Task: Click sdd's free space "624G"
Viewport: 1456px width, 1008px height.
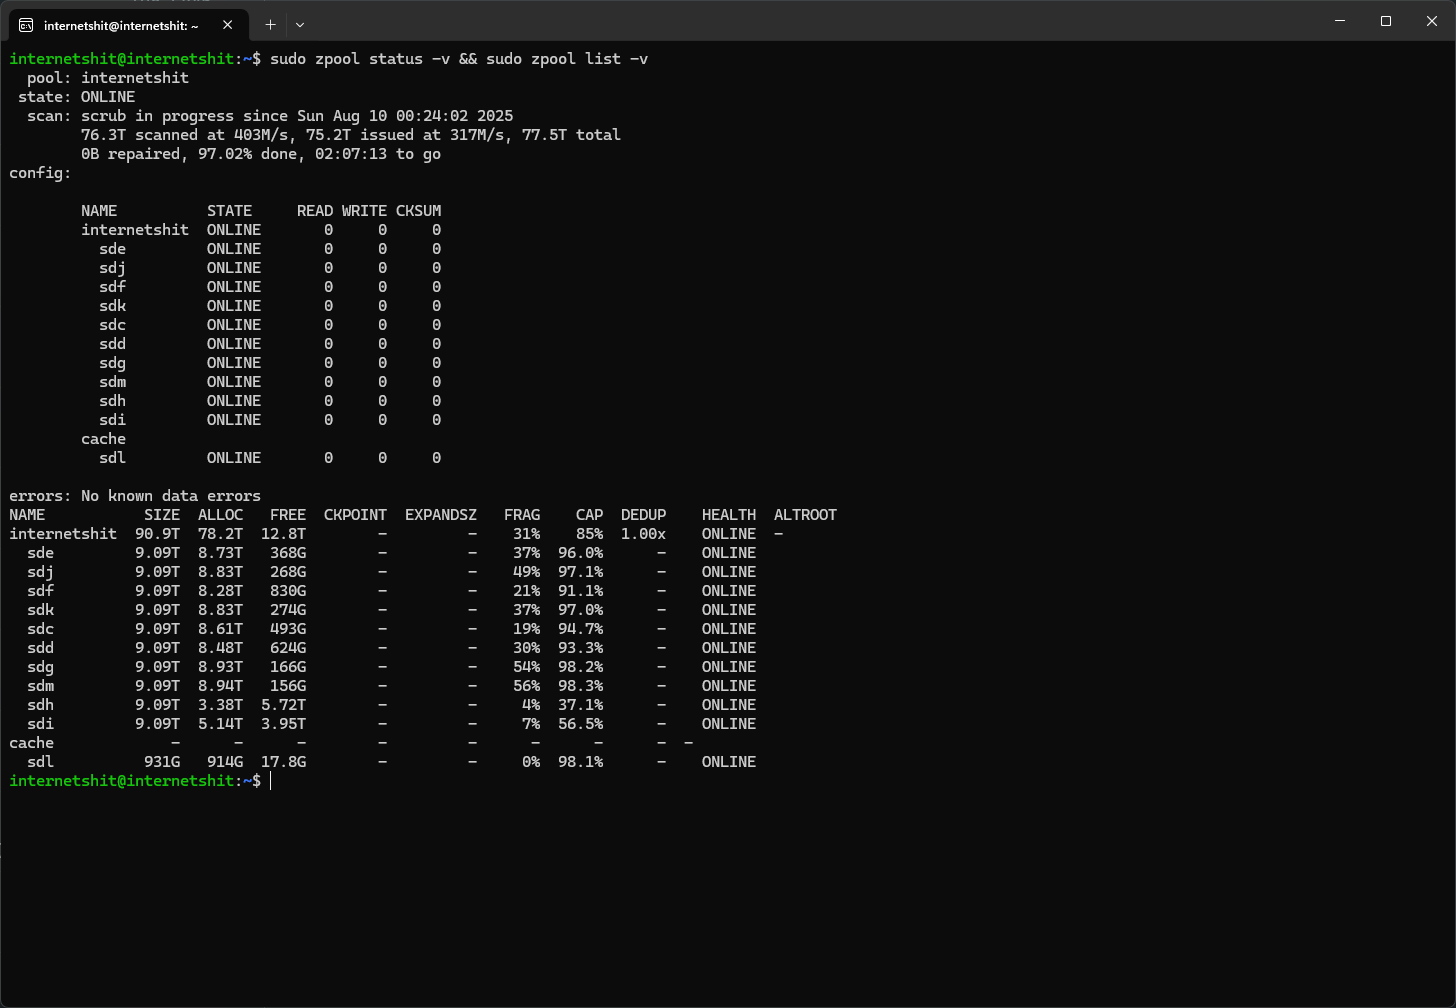Action: click(288, 648)
